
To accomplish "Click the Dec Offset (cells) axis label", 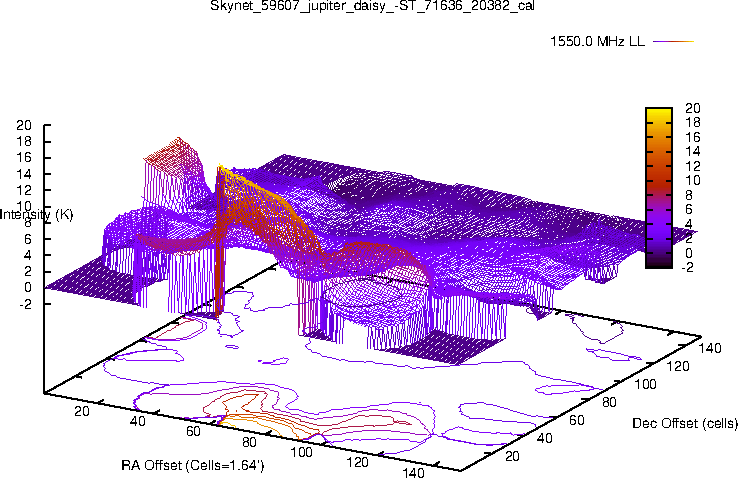I will click(685, 423).
